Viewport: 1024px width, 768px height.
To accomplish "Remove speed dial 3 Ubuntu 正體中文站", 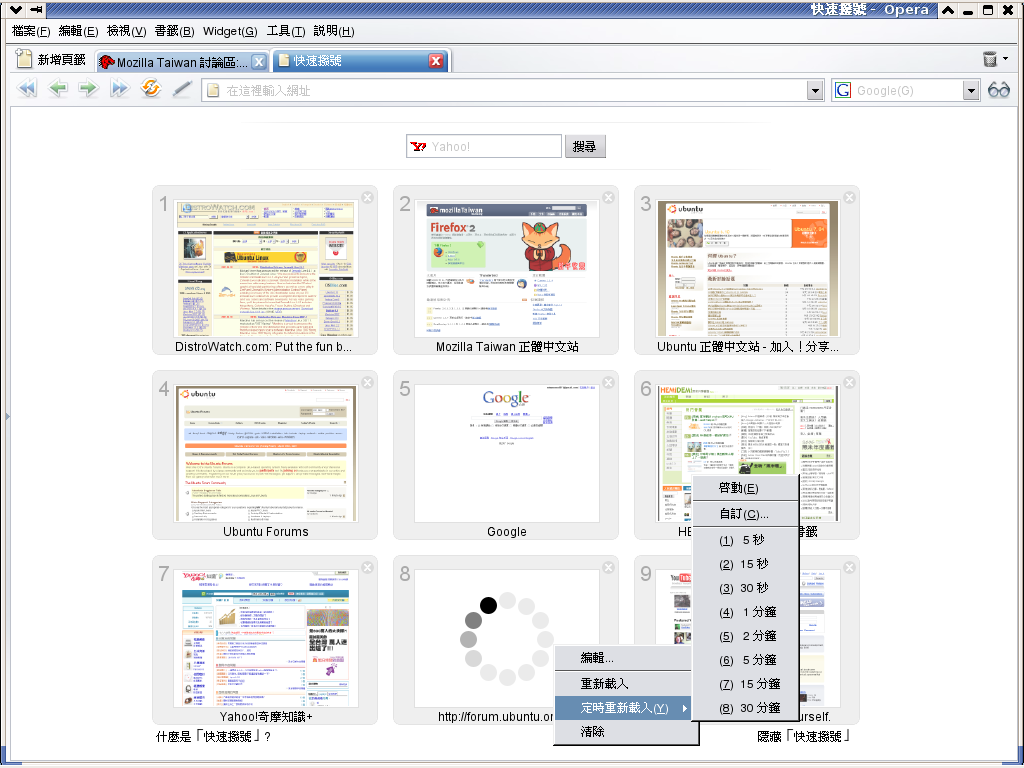I will [x=850, y=197].
